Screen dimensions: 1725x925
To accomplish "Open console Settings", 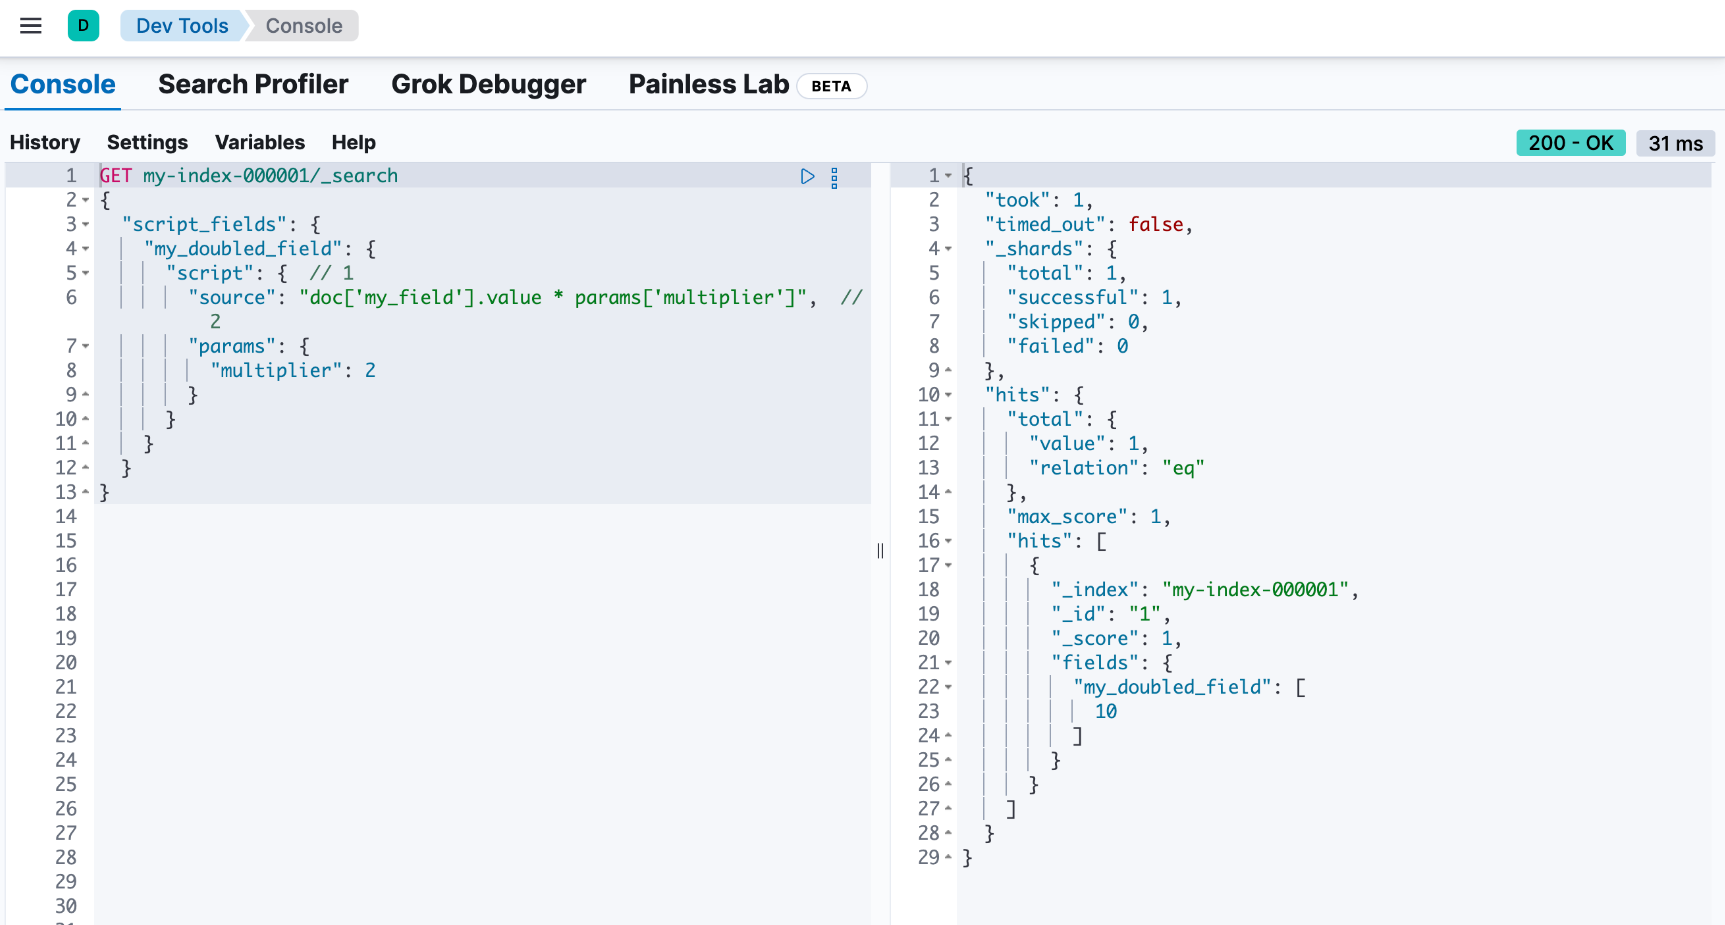I will pos(147,143).
